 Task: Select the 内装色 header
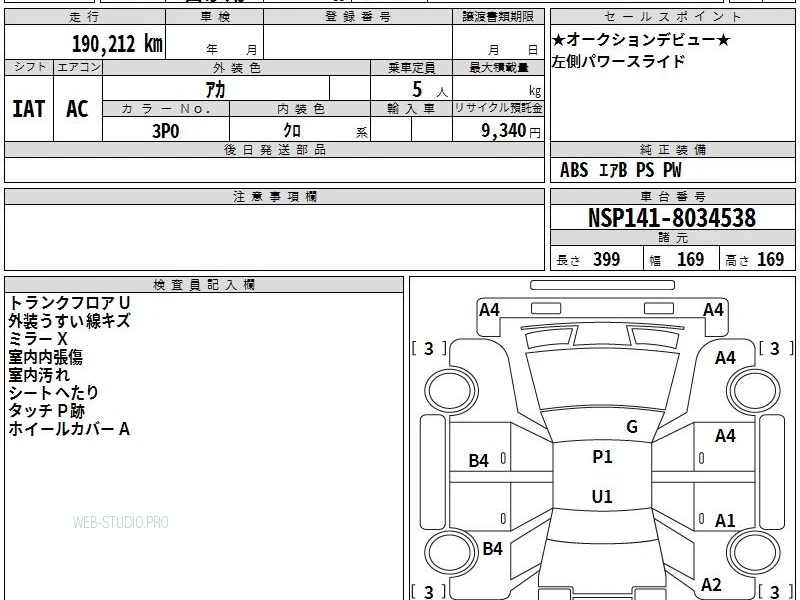[x=301, y=109]
